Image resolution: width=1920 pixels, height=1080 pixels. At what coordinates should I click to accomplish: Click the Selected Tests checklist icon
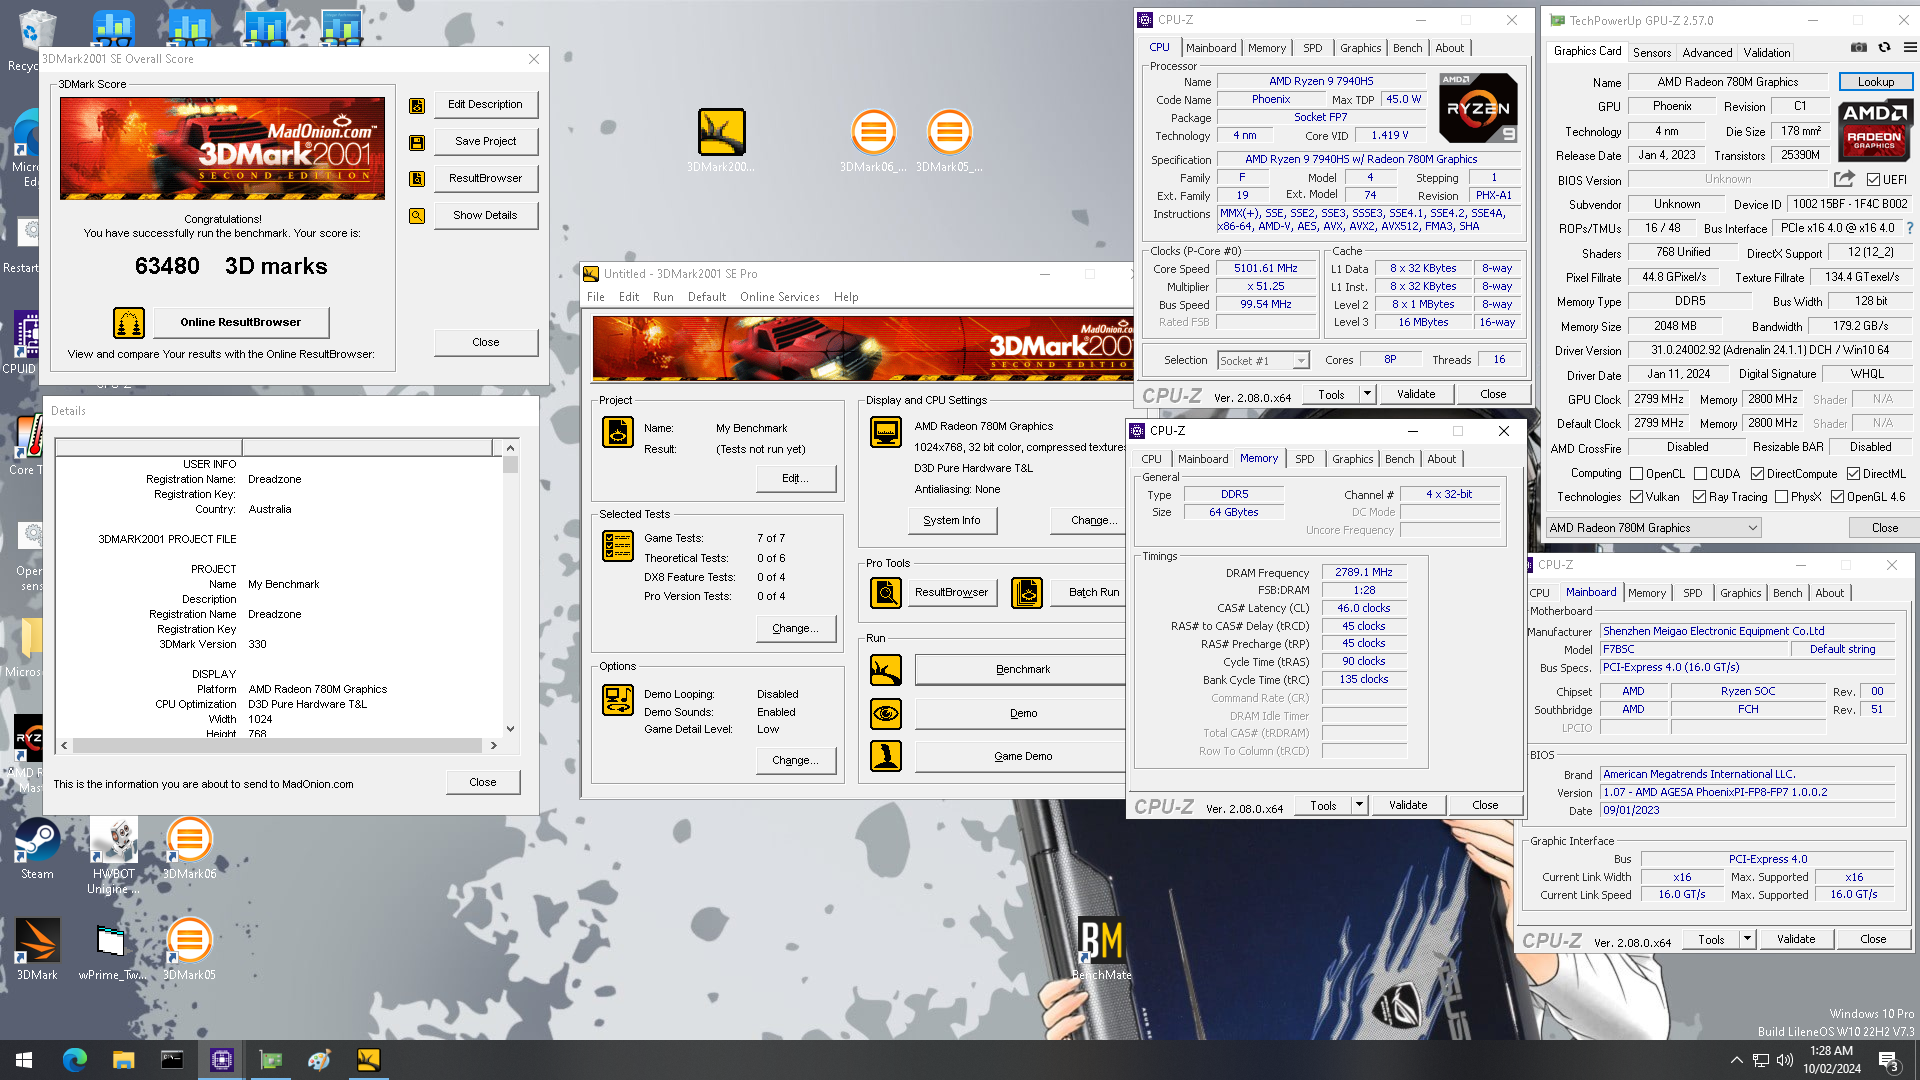click(618, 546)
